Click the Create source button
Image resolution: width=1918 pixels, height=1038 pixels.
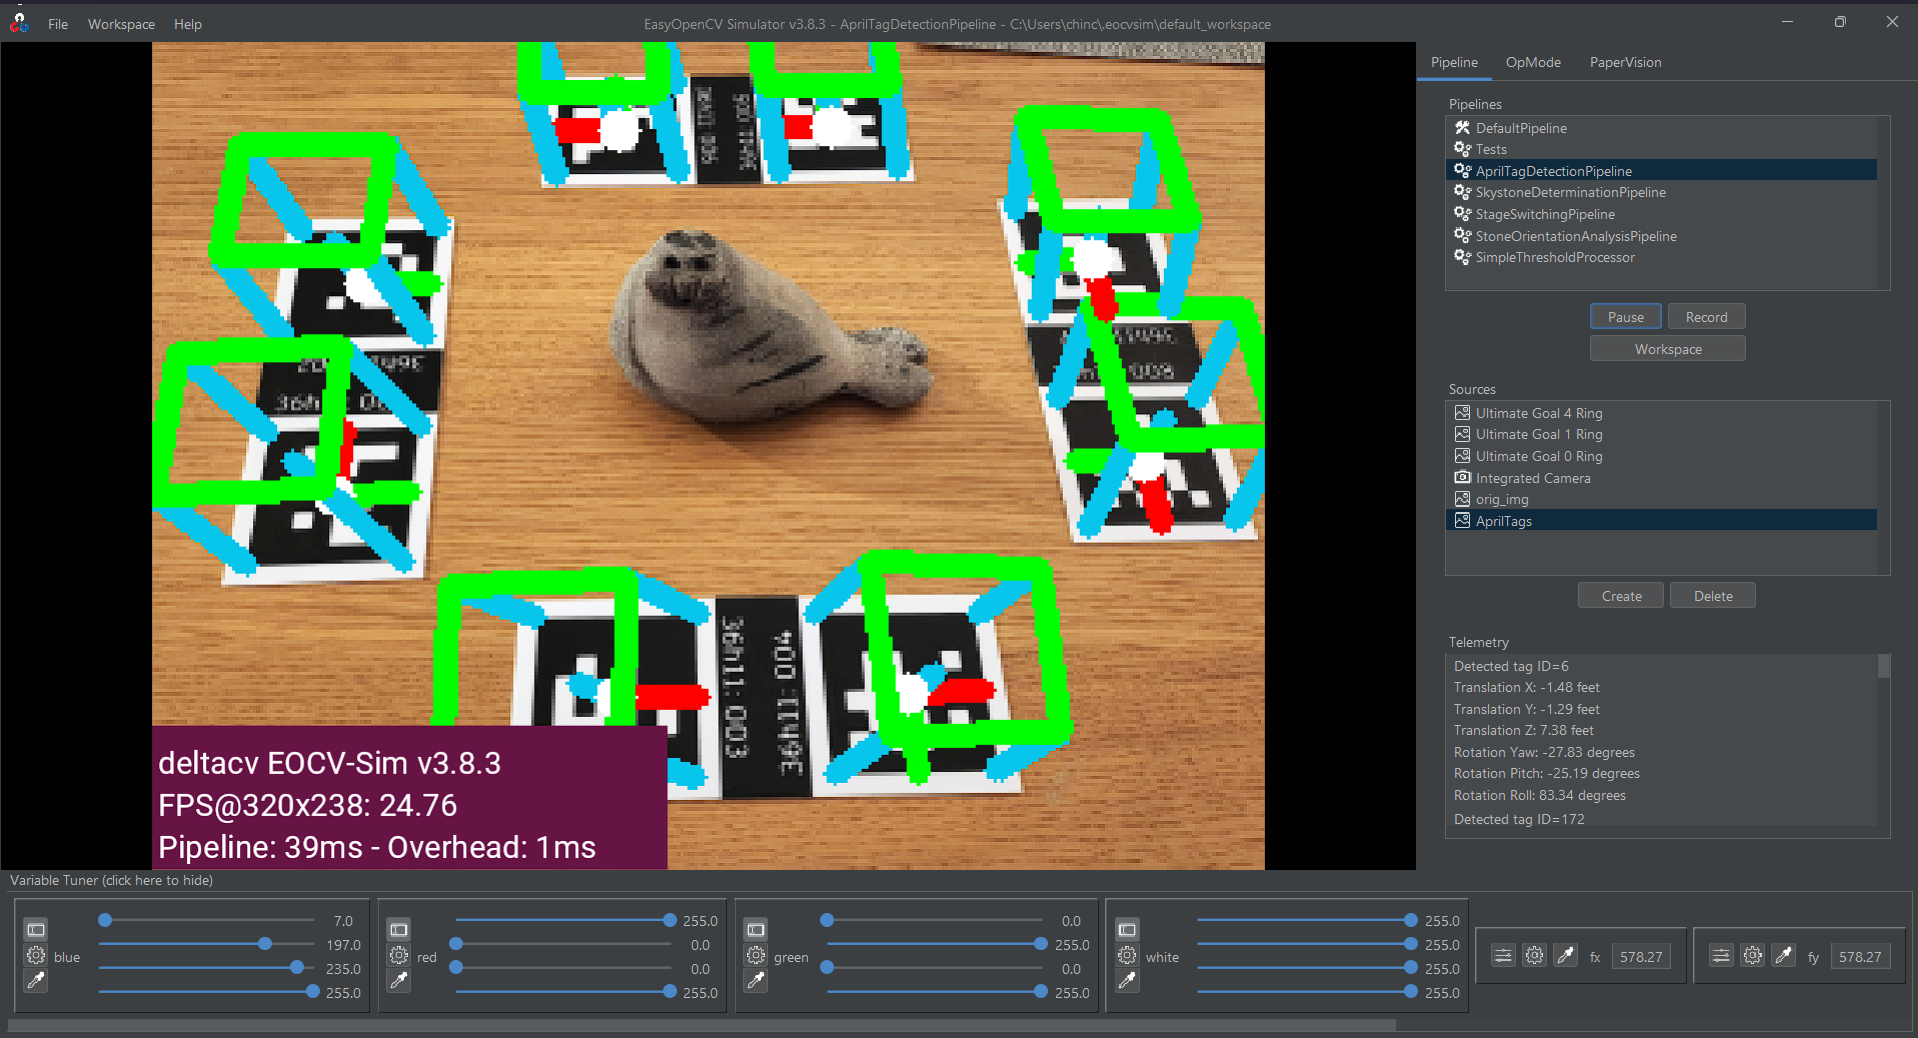pos(1620,596)
